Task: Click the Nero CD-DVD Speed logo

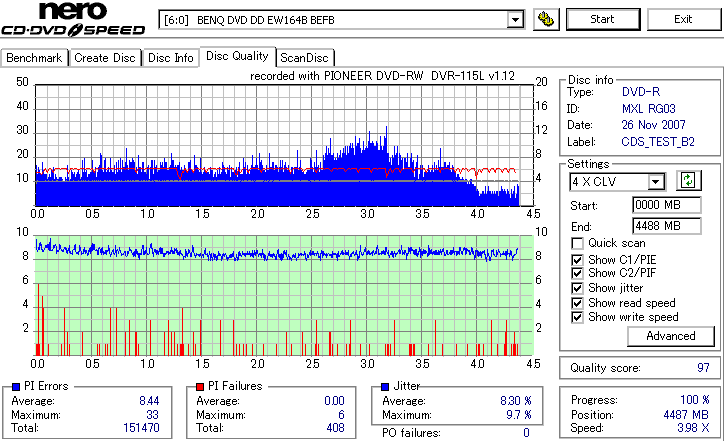Action: point(73,19)
